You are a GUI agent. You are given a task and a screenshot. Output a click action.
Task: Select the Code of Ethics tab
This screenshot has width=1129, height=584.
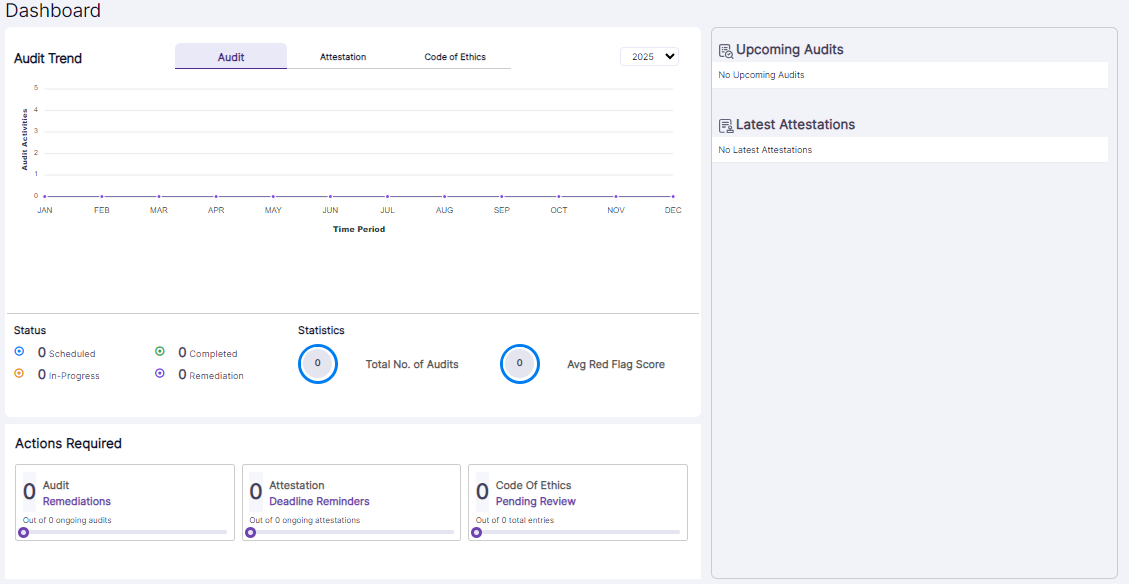click(455, 57)
